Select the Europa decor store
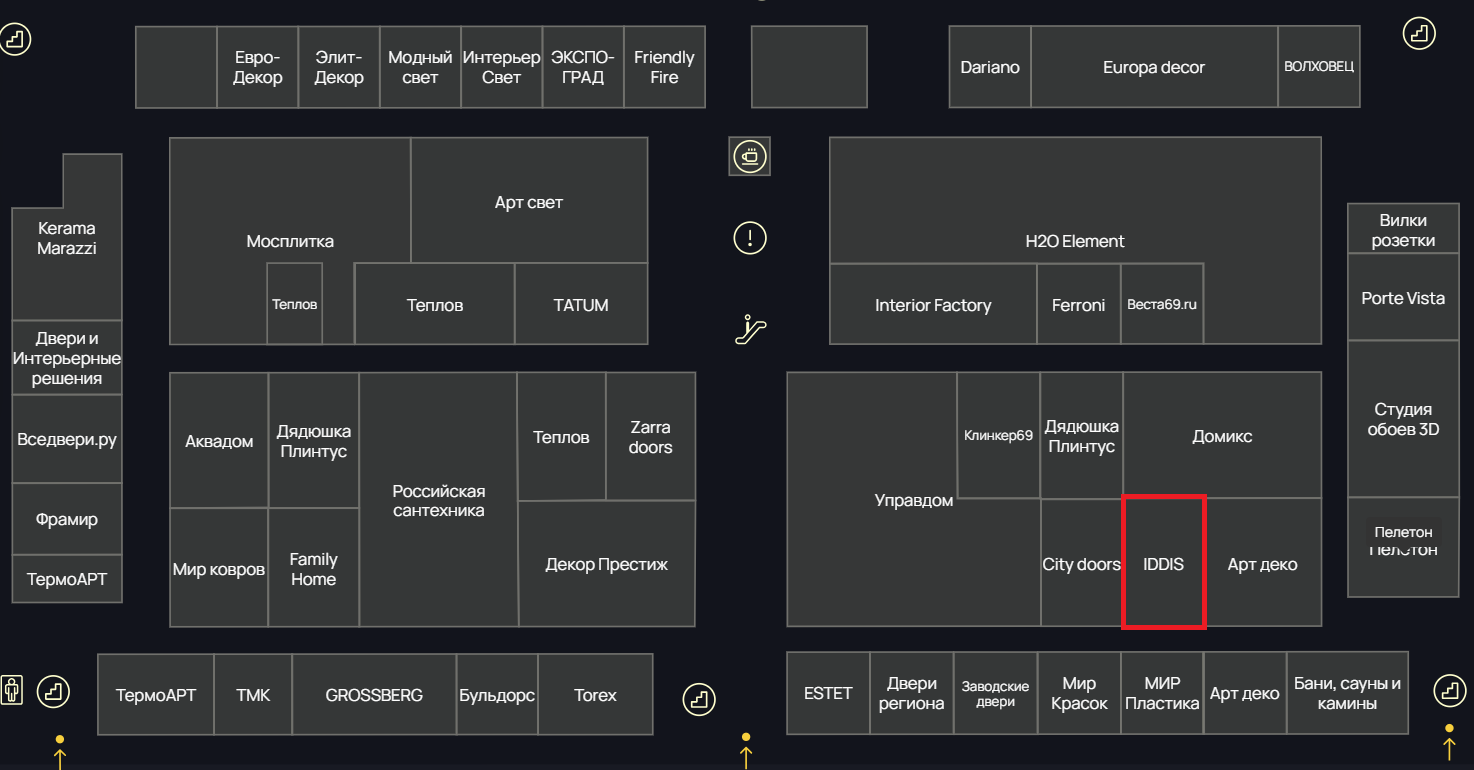1474x770 pixels. 1154,67
